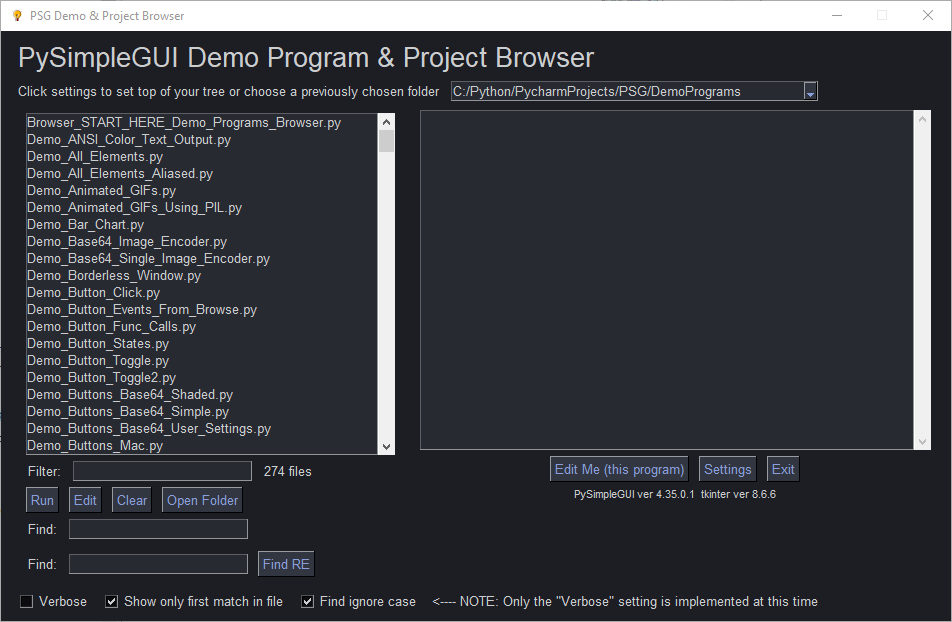952x622 pixels.
Task: Click the Clear button
Action: (x=132, y=500)
